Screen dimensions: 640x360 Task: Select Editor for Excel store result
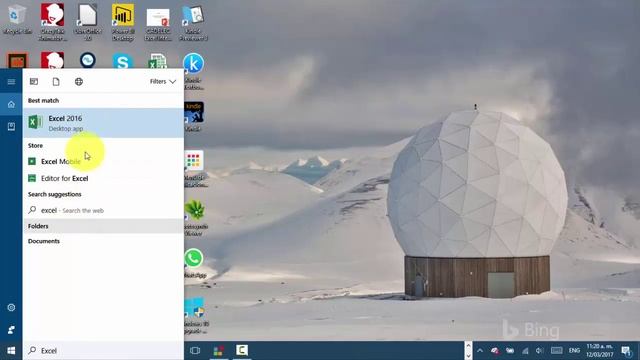click(x=103, y=178)
